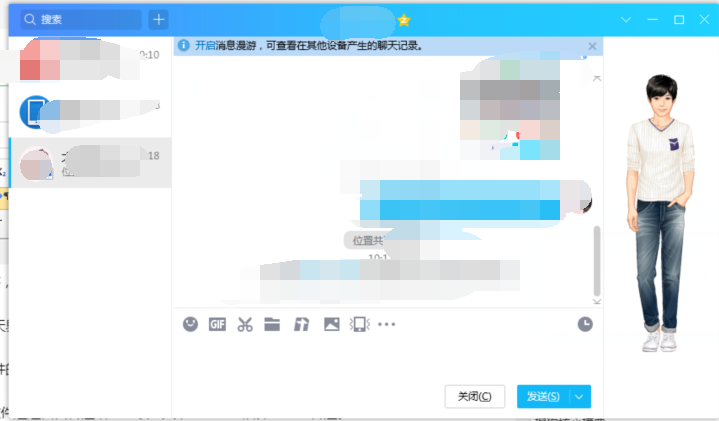Open the title bar dropdown chevron menu
Image resolution: width=719 pixels, height=421 pixels.
[626, 20]
